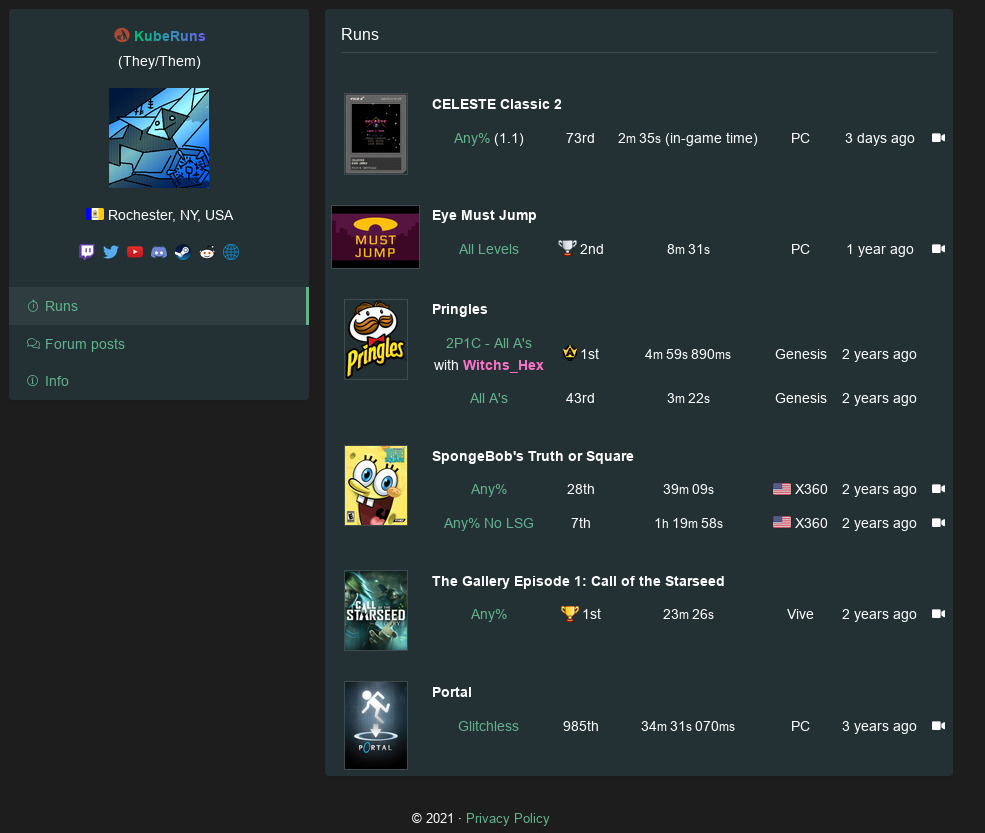Click the '2m 35s (in-game time)' run time
Screen dimensions: 985x833
(x=688, y=138)
